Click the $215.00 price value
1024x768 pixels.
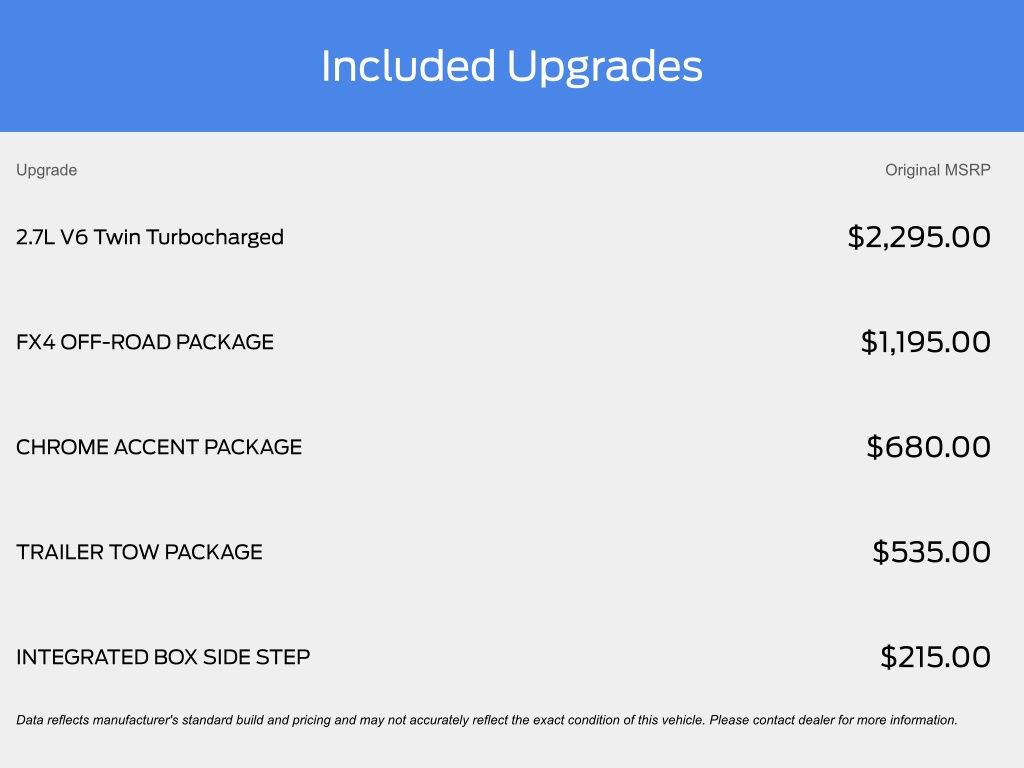tap(935, 657)
